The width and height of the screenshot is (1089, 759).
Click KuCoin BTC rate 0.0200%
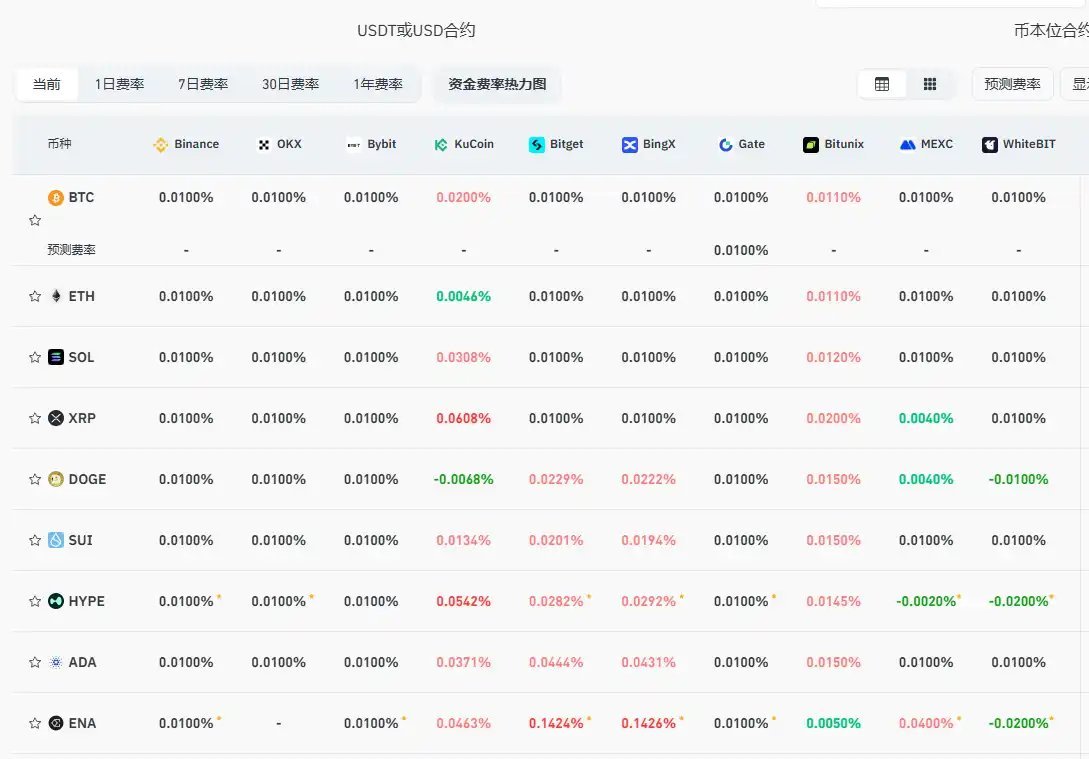point(463,198)
